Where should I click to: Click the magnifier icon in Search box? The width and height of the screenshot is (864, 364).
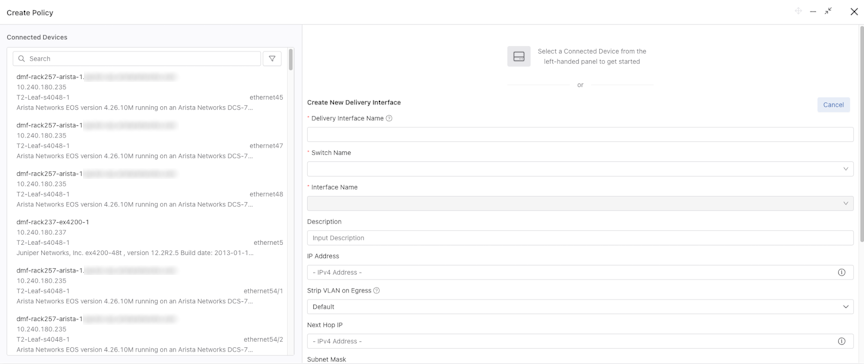(x=21, y=58)
